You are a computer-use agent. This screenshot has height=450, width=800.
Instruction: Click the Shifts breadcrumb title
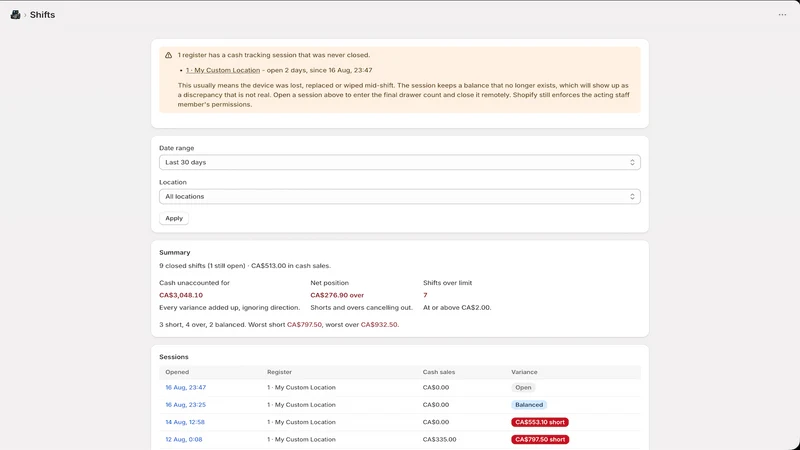pos(42,15)
